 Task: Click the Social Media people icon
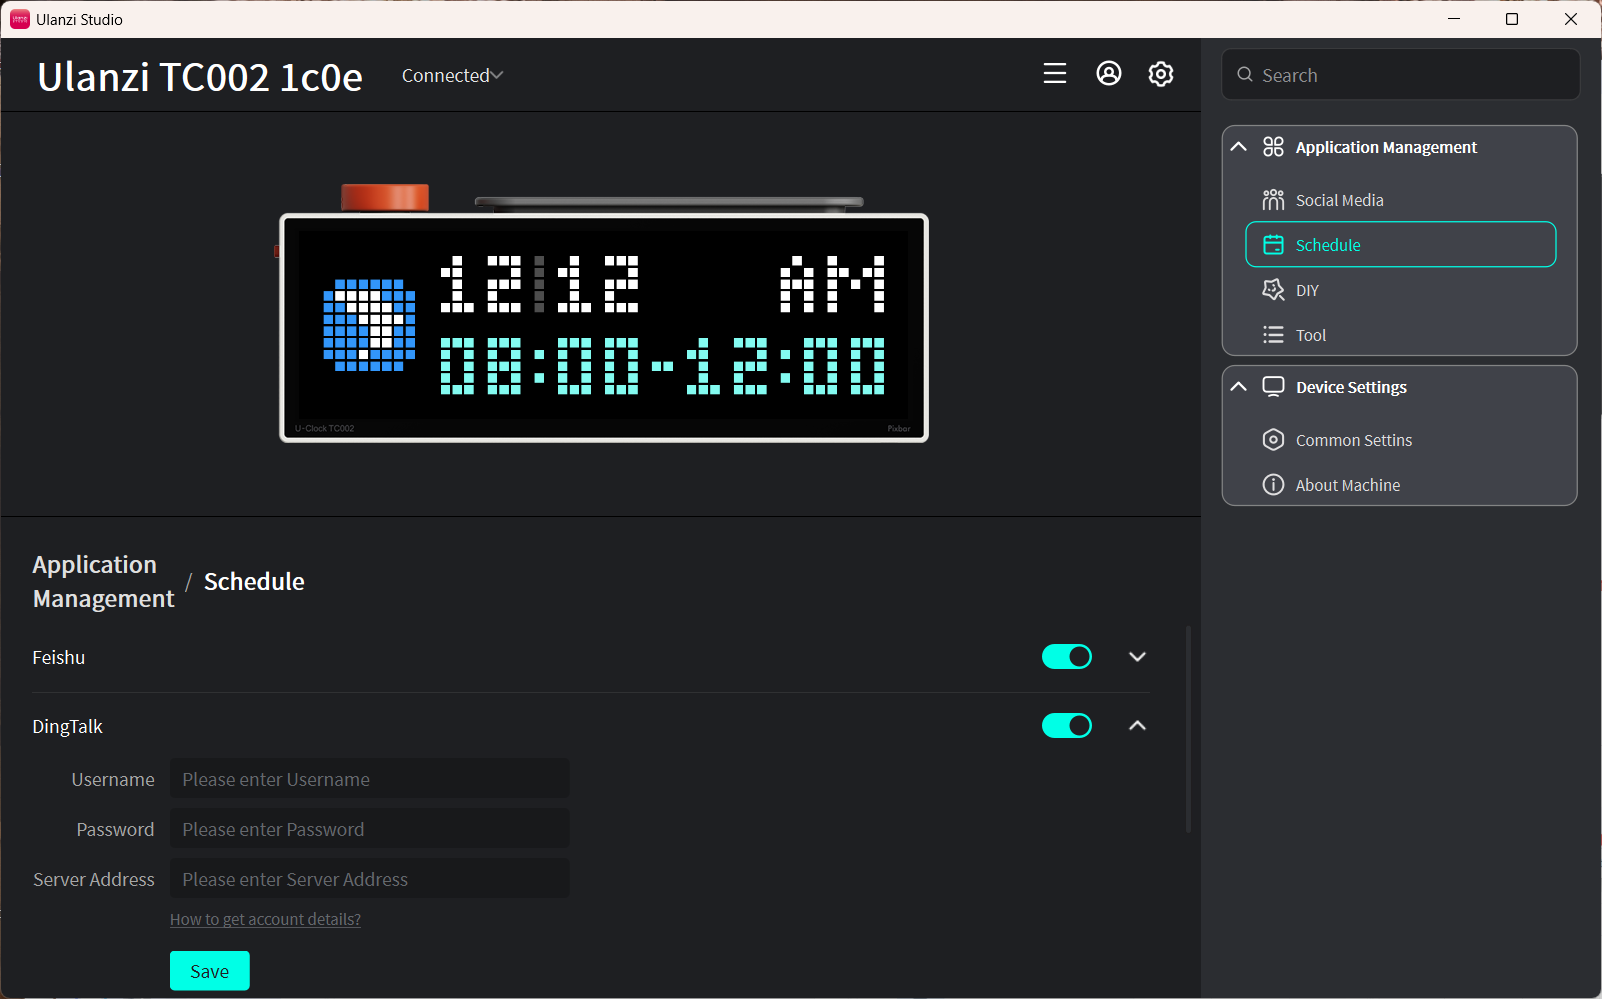[1273, 200]
